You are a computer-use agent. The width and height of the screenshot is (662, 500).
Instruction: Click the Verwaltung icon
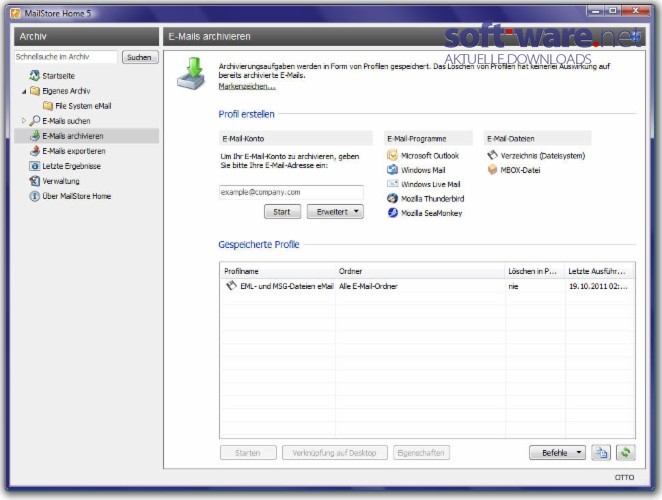[x=35, y=181]
